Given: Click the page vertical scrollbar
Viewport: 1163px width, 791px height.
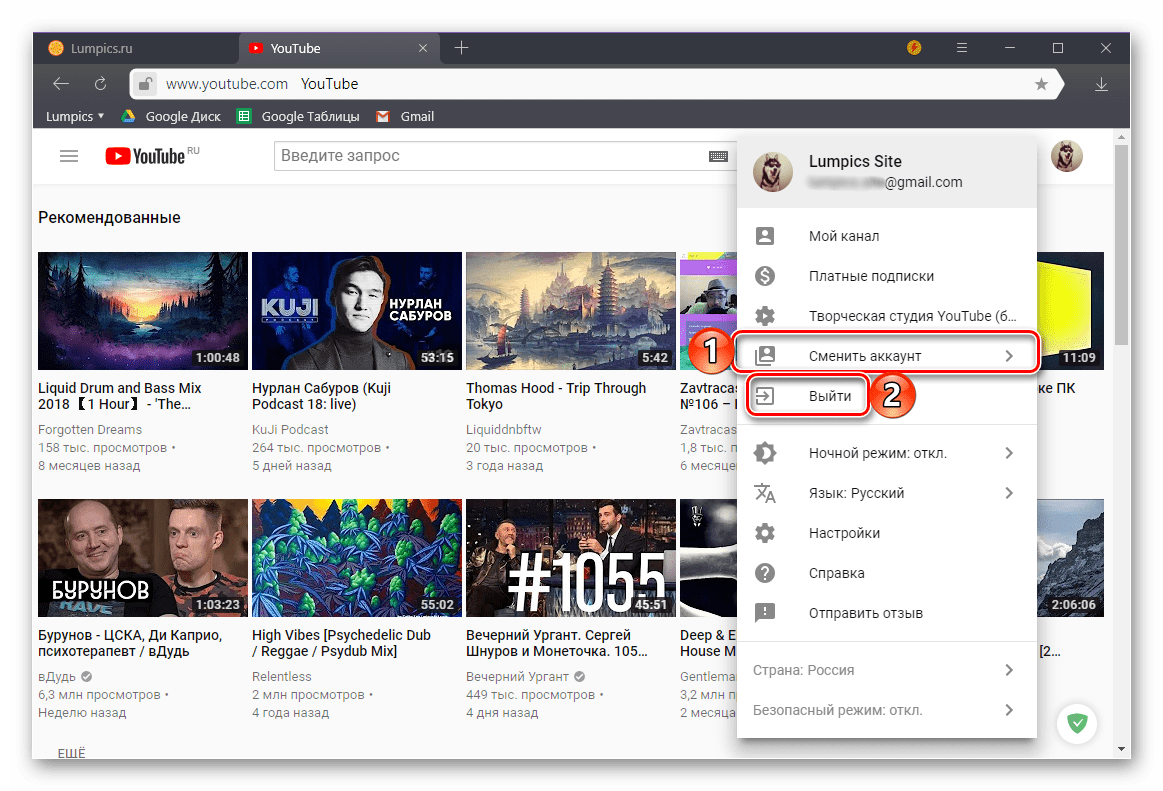Looking at the screenshot, I should click(1121, 245).
